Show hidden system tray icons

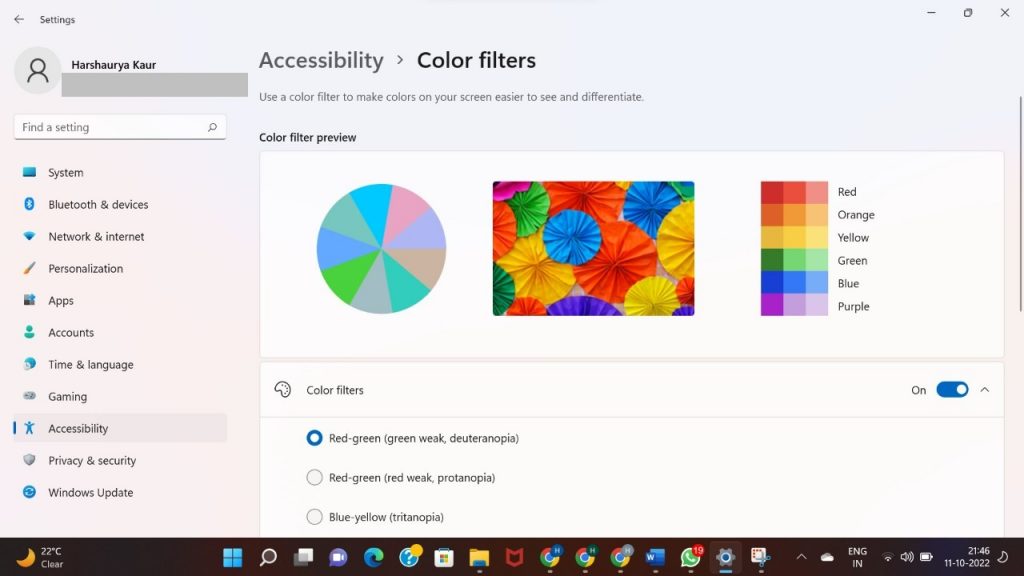(801, 557)
